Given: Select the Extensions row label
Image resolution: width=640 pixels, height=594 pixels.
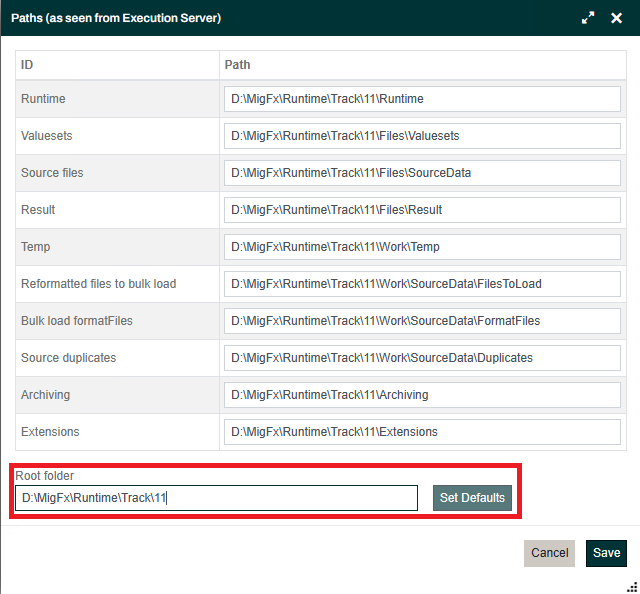Looking at the screenshot, I should click(x=50, y=432).
